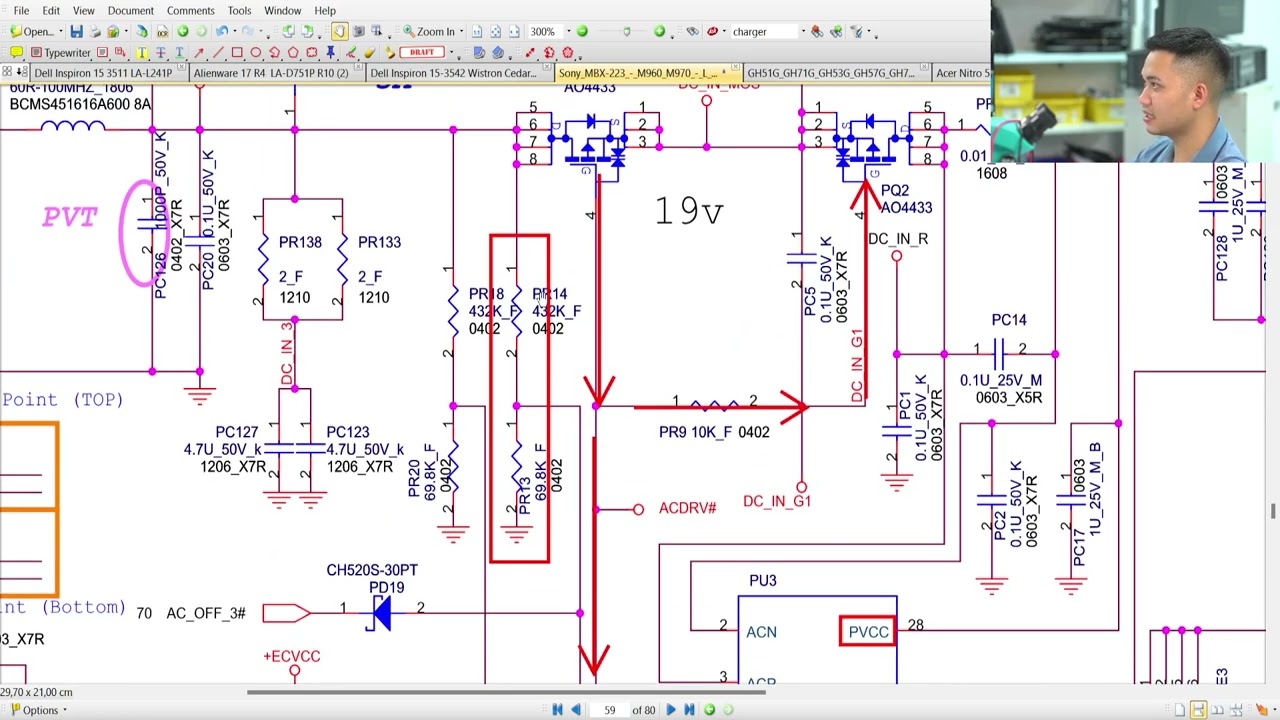Select the Eraser tool
This screenshot has height=720, width=1280.
click(369, 53)
